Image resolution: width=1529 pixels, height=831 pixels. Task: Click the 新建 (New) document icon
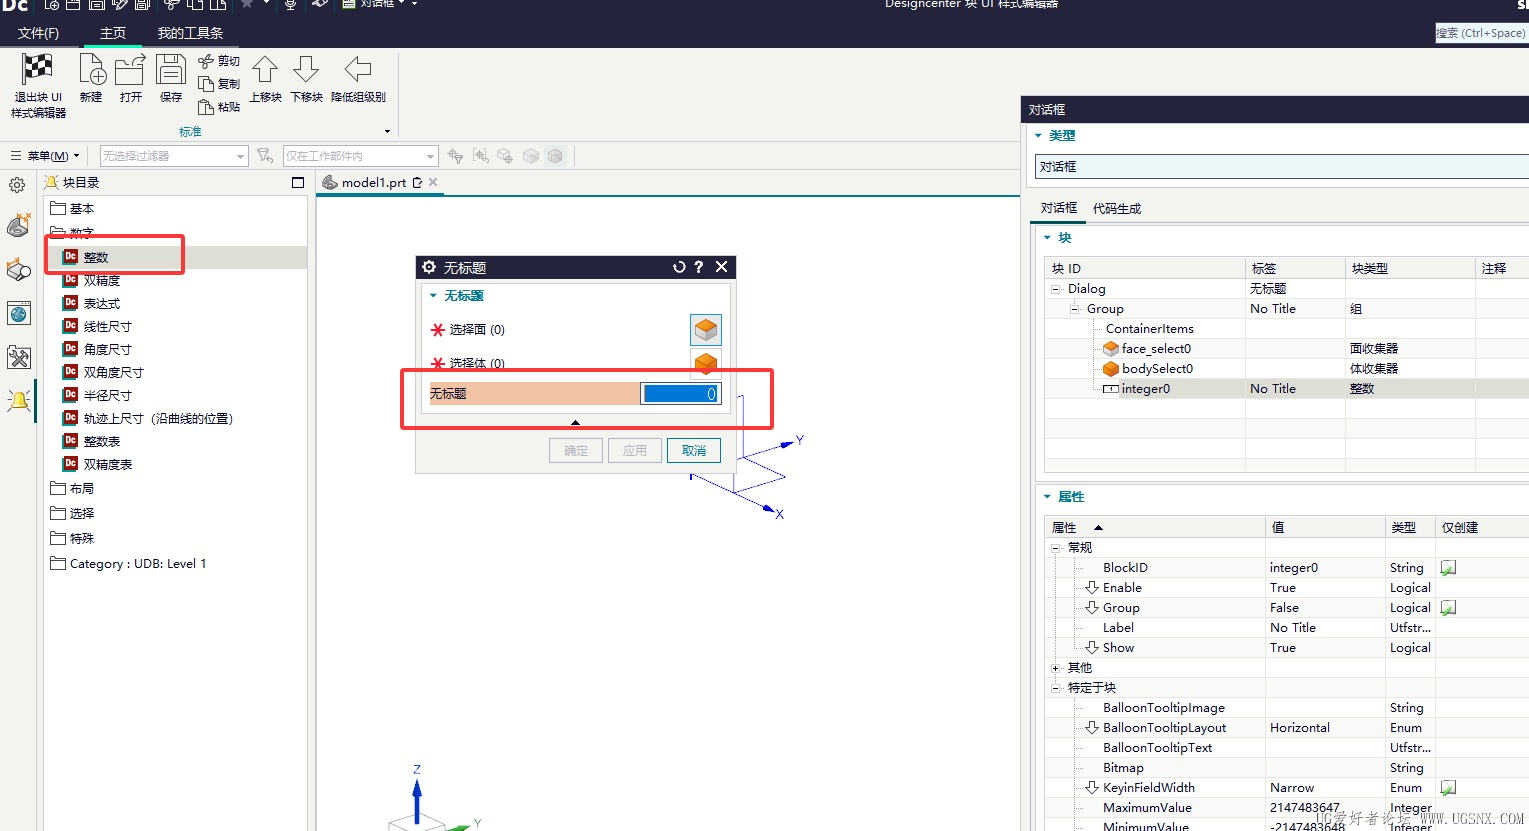[x=91, y=70]
